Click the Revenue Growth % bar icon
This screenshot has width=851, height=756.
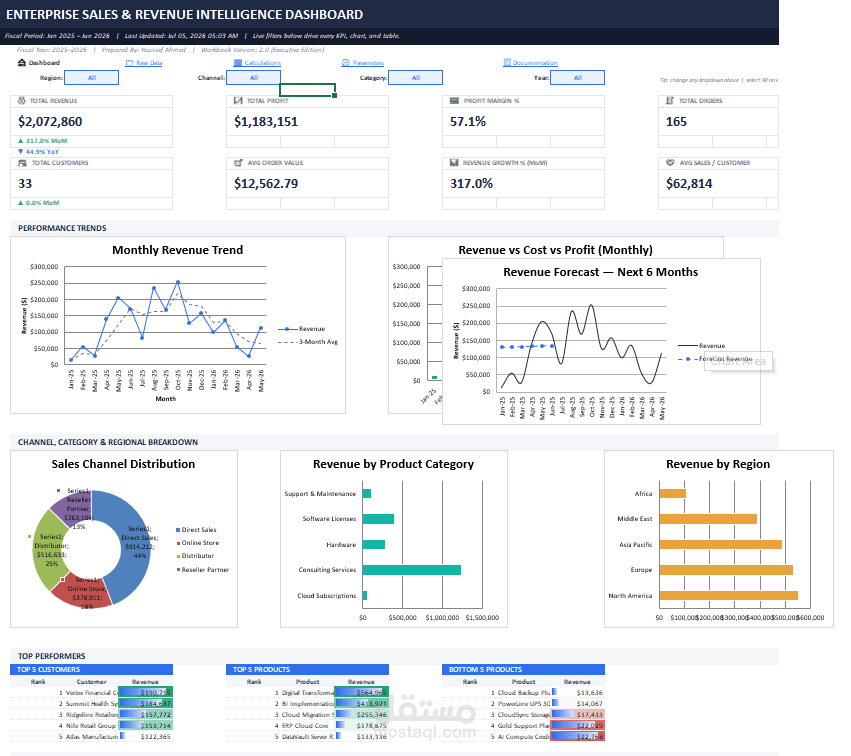point(454,163)
